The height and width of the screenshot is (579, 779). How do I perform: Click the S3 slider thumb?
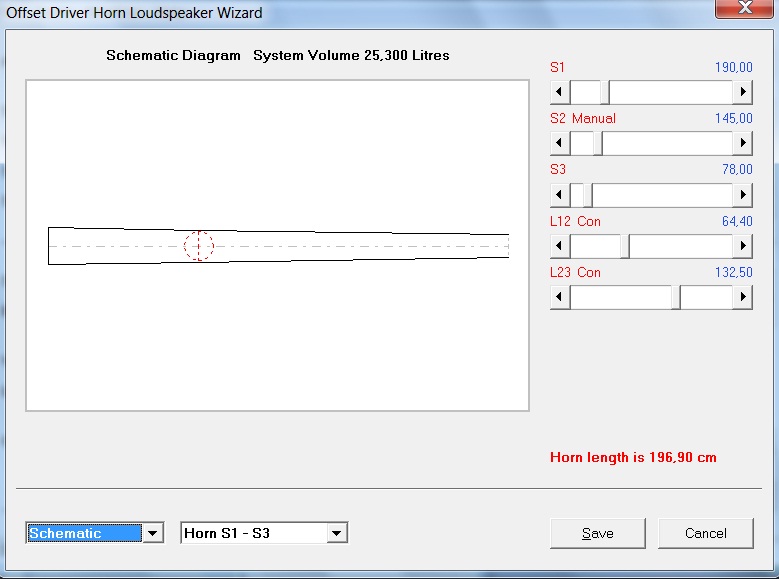click(588, 194)
